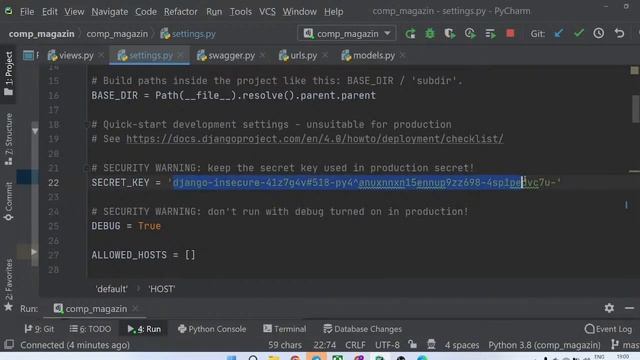640x360 pixels.
Task: Open Python 3.8 interpreter selector
Action: [544, 345]
